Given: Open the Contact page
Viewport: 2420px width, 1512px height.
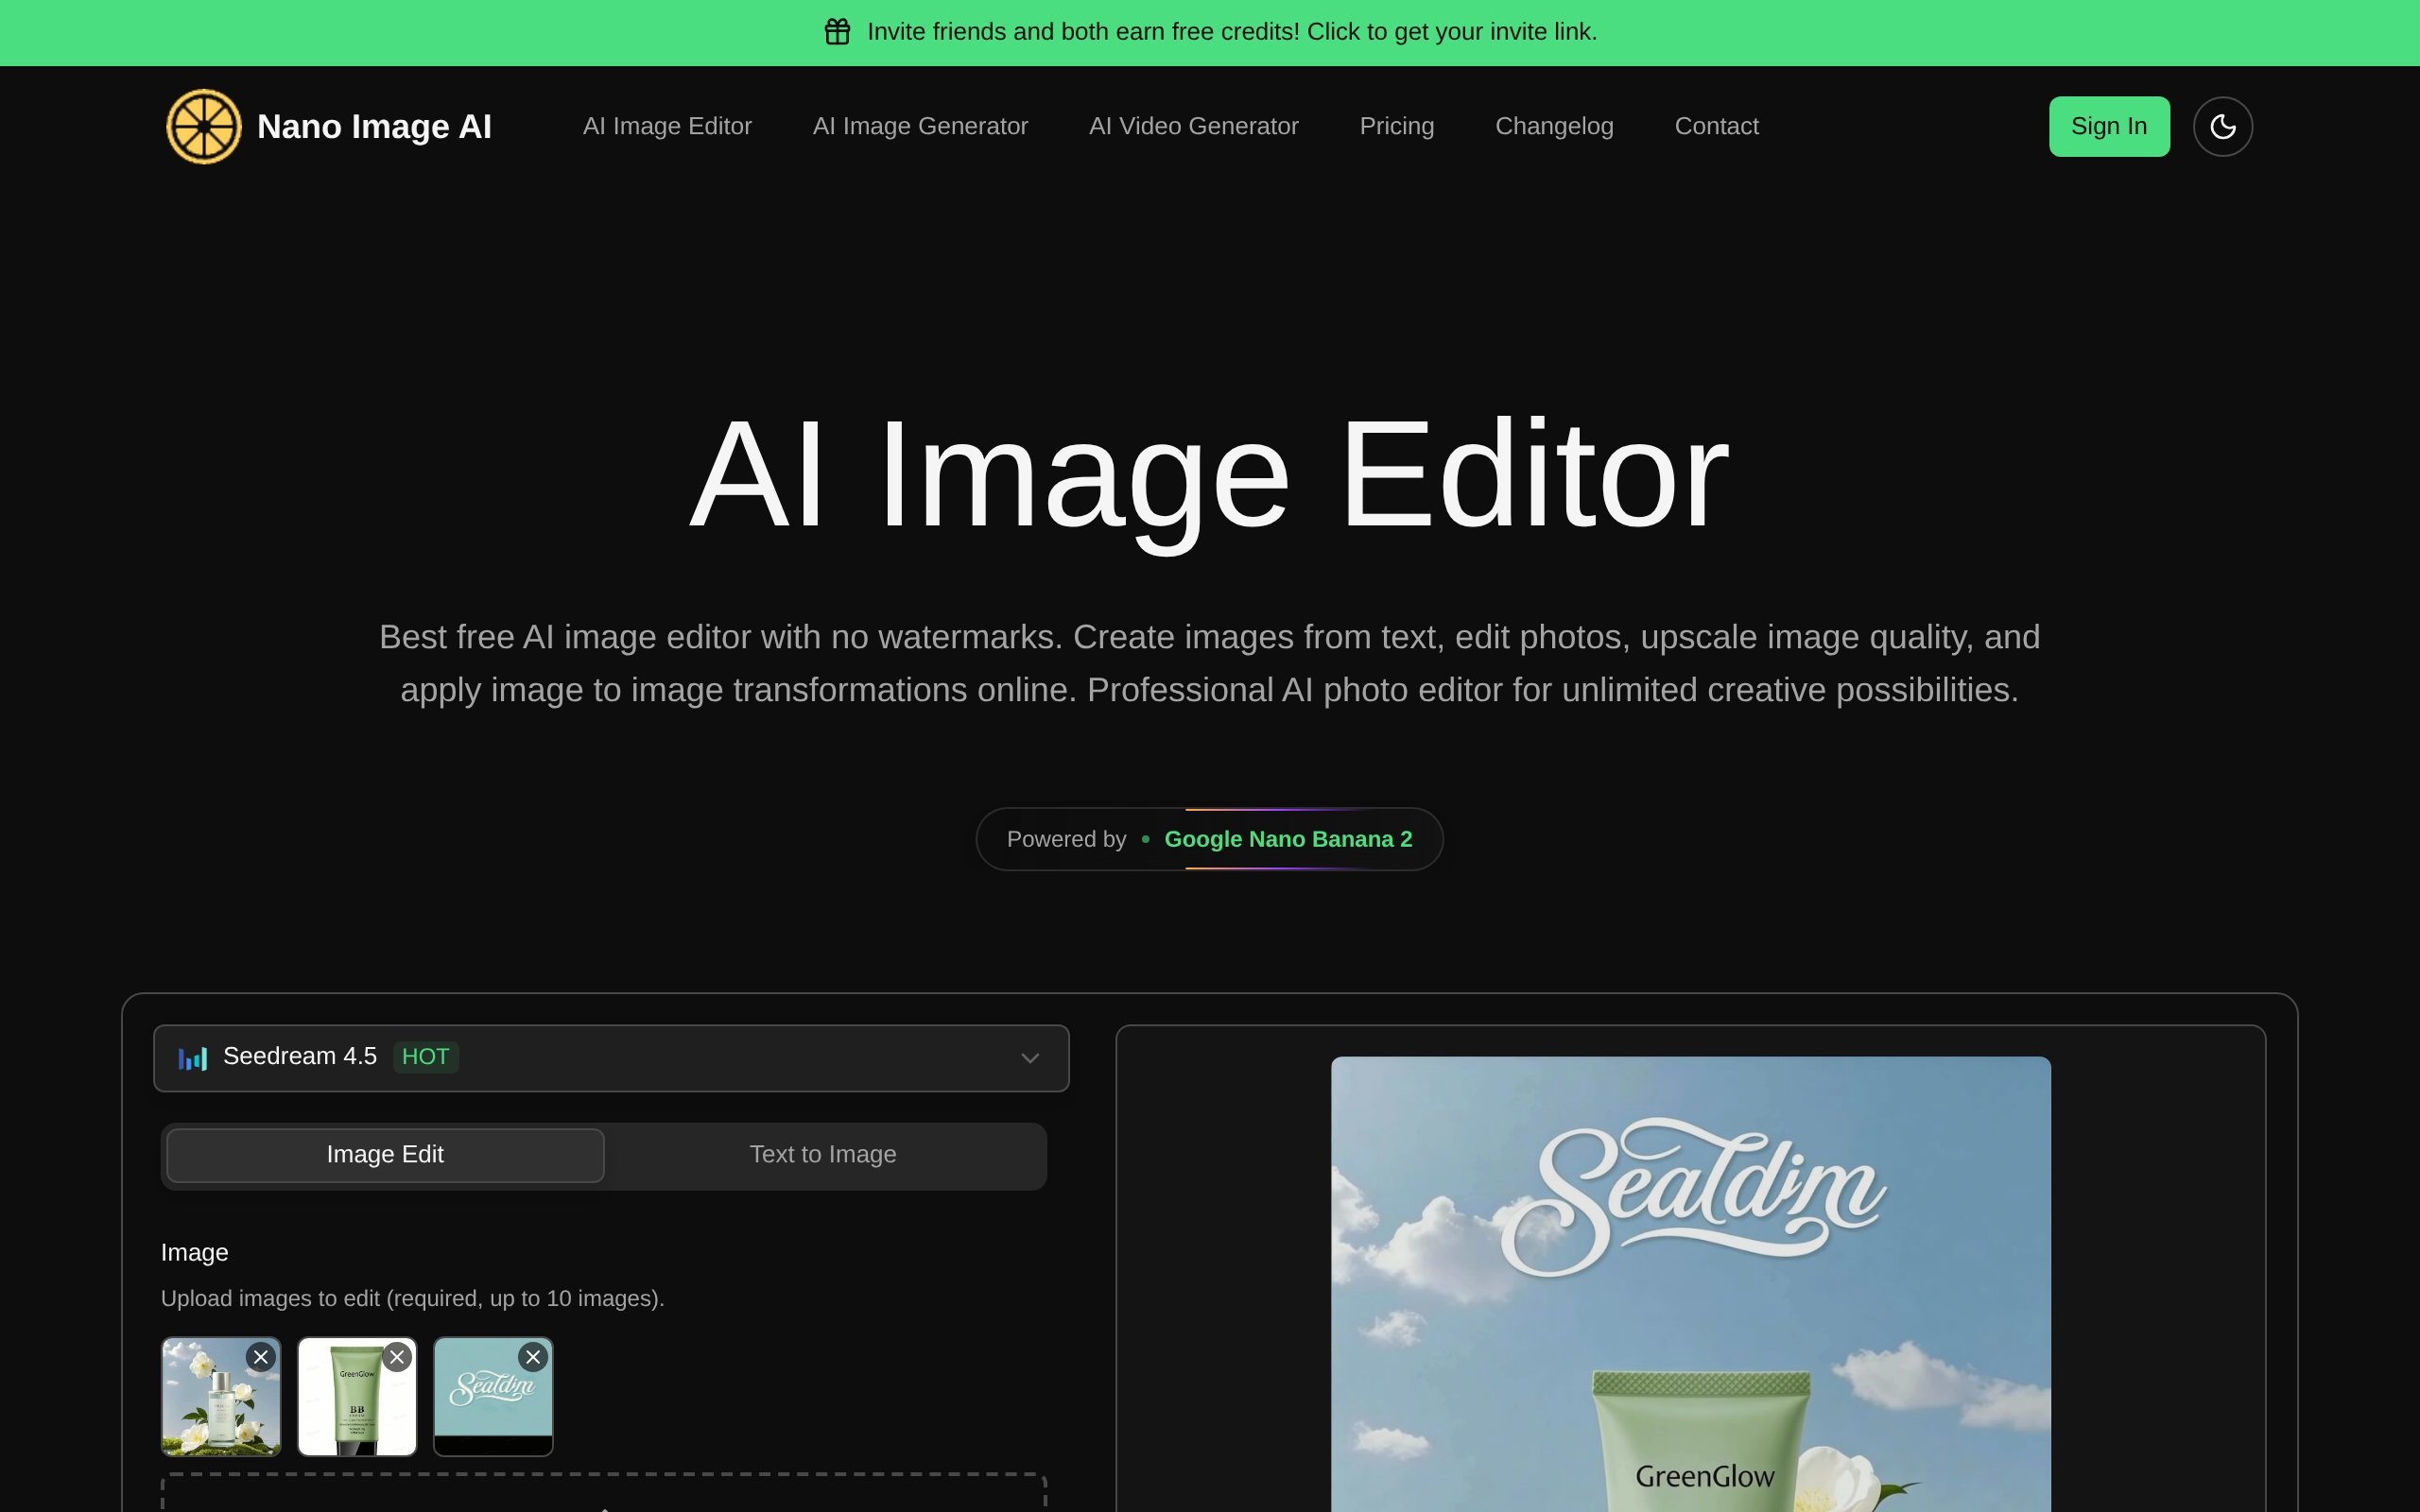Looking at the screenshot, I should pyautogui.click(x=1716, y=126).
